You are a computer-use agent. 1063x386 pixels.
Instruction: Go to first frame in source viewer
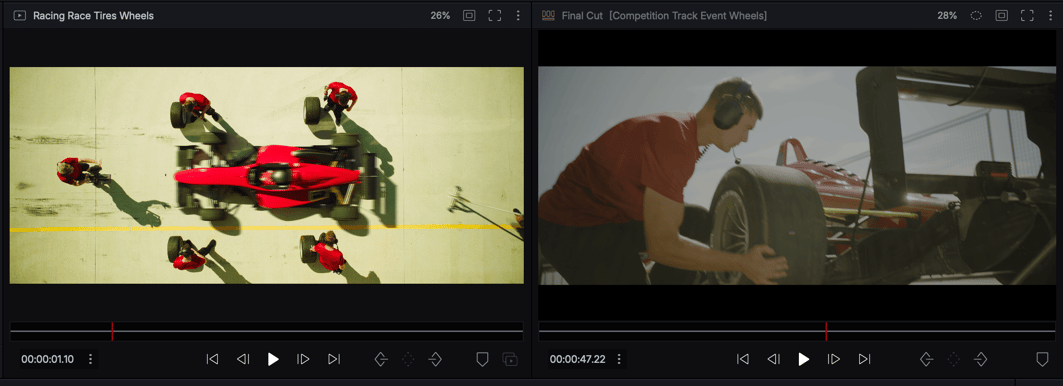[212, 359]
